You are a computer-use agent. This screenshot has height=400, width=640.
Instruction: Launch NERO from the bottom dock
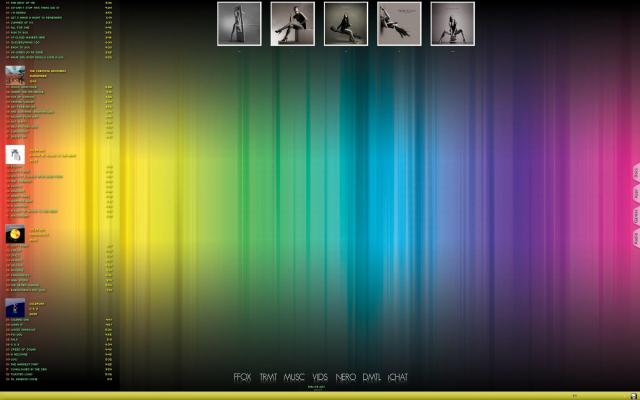pyautogui.click(x=345, y=377)
